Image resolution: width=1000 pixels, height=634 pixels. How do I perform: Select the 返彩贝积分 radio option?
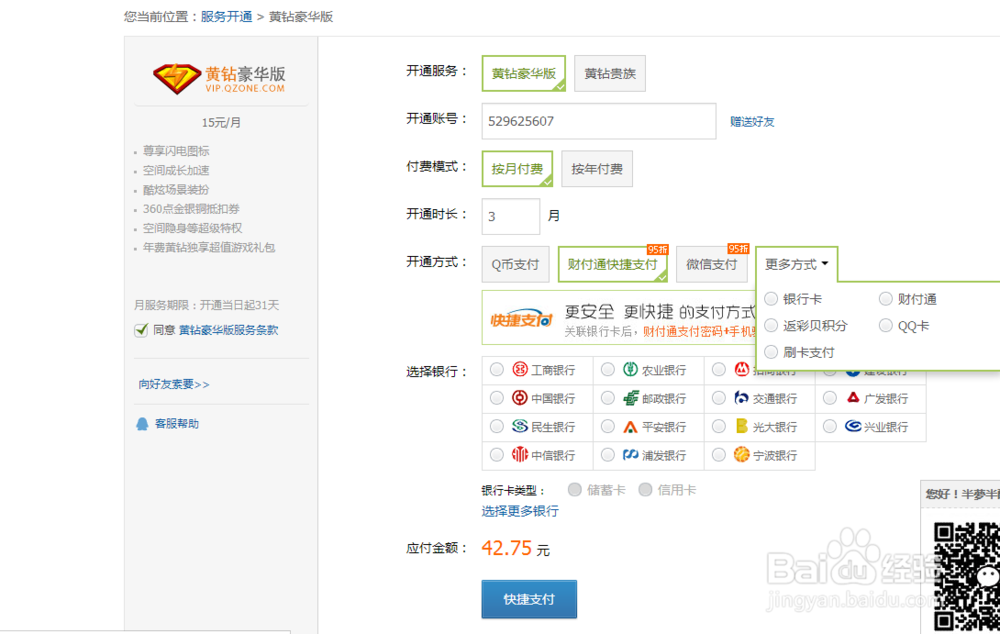771,325
